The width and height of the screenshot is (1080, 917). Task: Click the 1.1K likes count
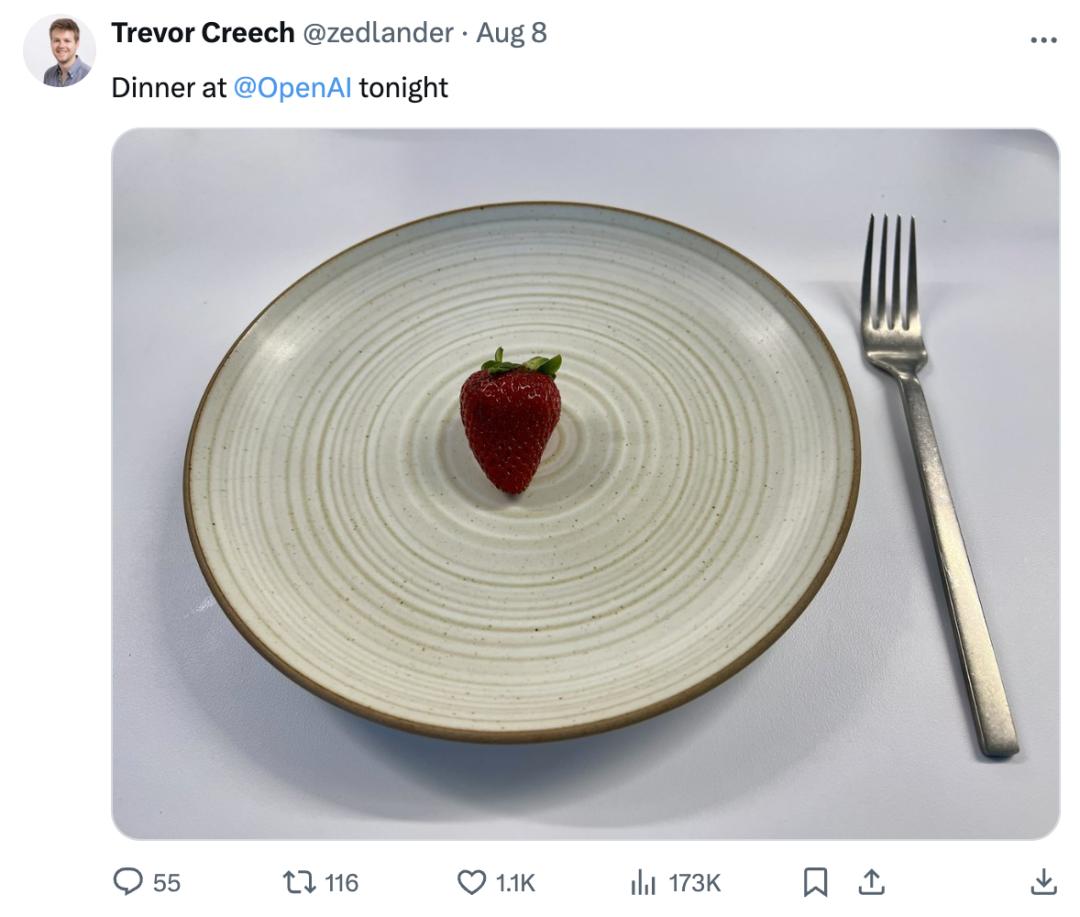coord(515,882)
